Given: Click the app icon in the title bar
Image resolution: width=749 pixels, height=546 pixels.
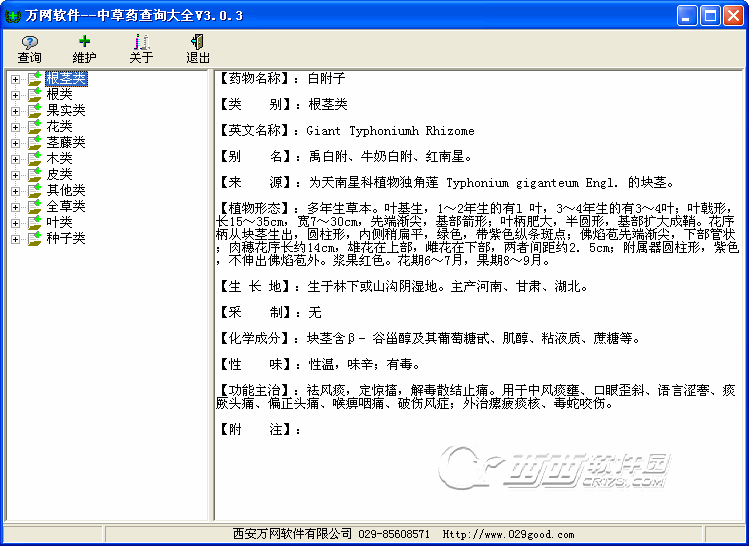Looking at the screenshot, I should point(12,16).
